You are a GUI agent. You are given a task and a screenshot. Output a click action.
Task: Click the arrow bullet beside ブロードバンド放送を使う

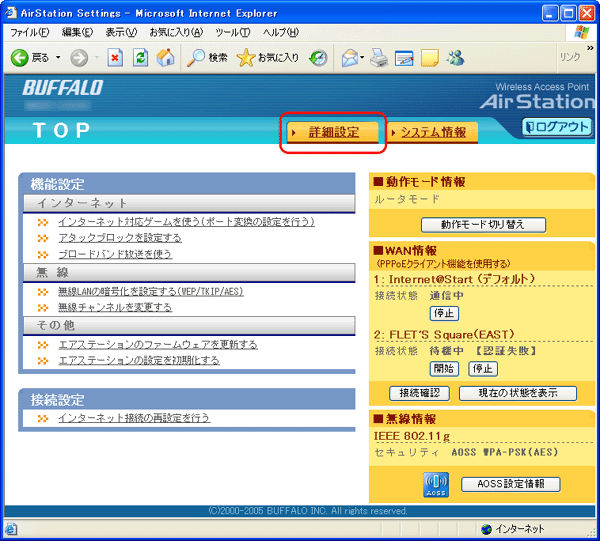point(43,255)
